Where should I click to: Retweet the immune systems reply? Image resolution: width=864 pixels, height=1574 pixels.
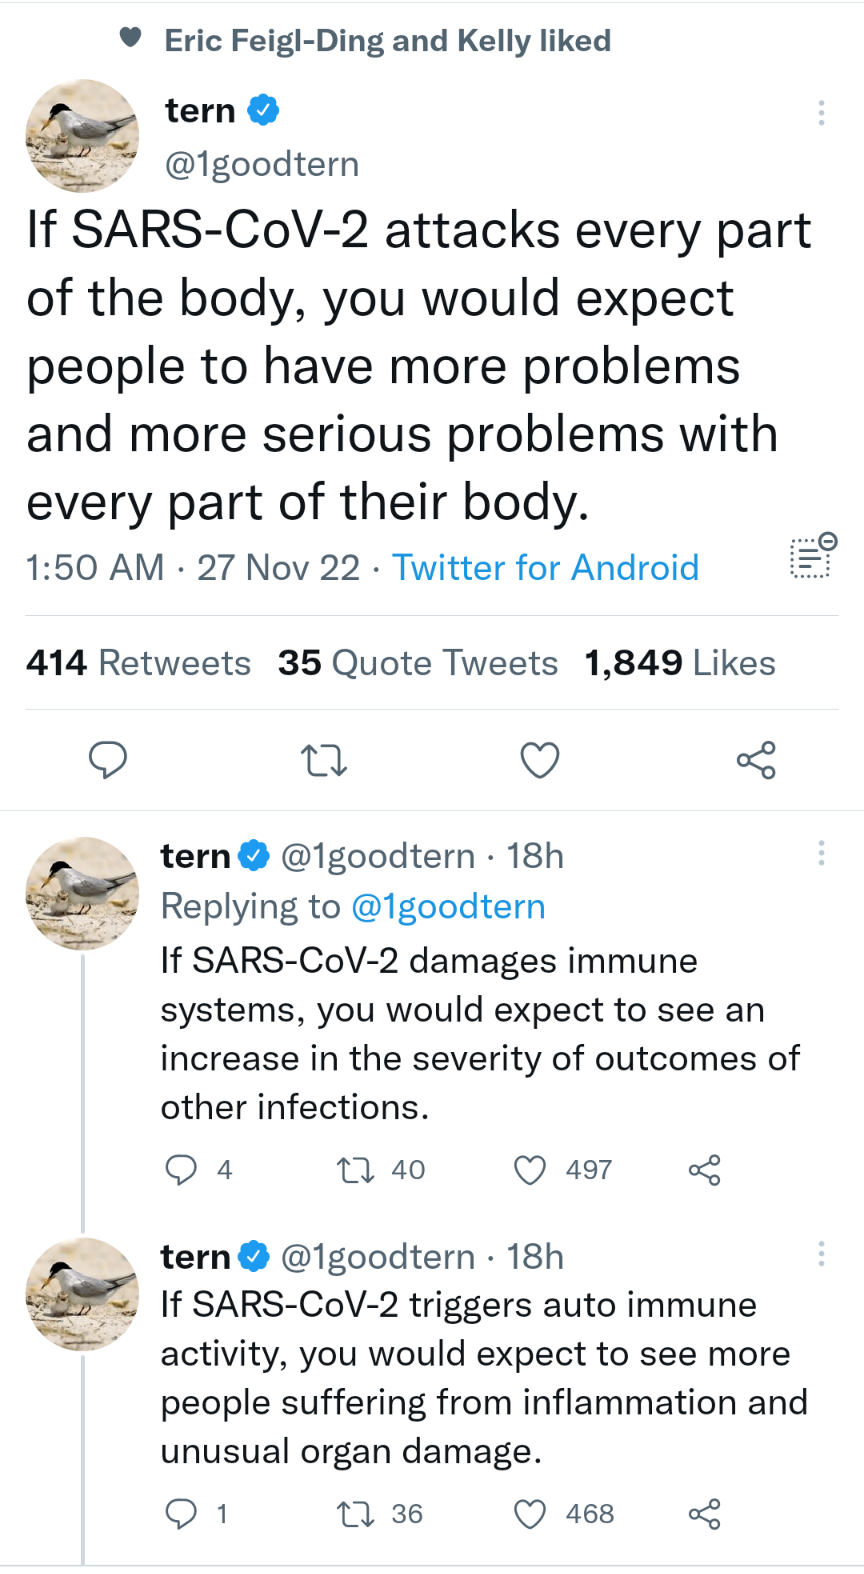tap(355, 1169)
